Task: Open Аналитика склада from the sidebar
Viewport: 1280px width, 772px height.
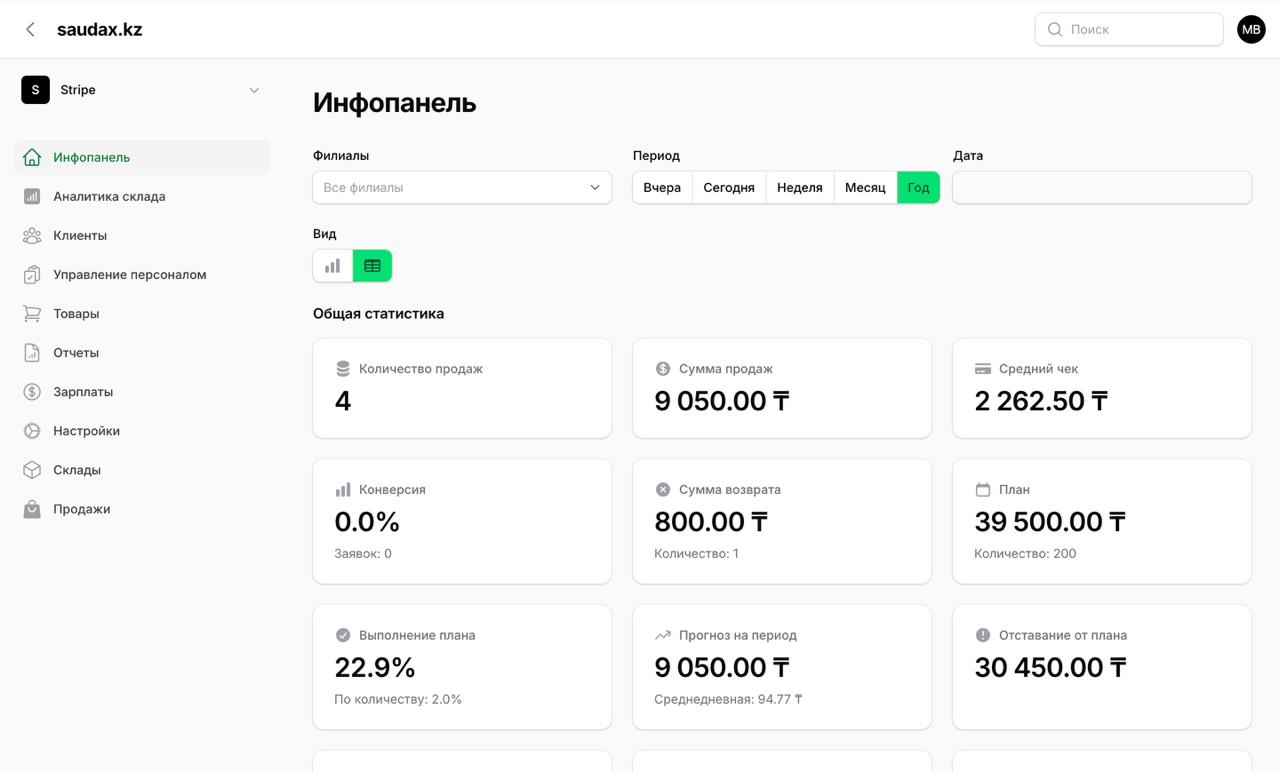Action: tap(109, 197)
